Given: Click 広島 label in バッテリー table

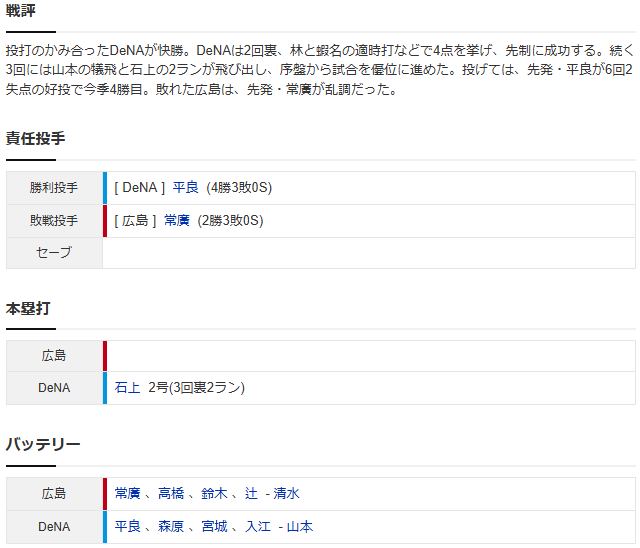Looking at the screenshot, I should point(54,494).
